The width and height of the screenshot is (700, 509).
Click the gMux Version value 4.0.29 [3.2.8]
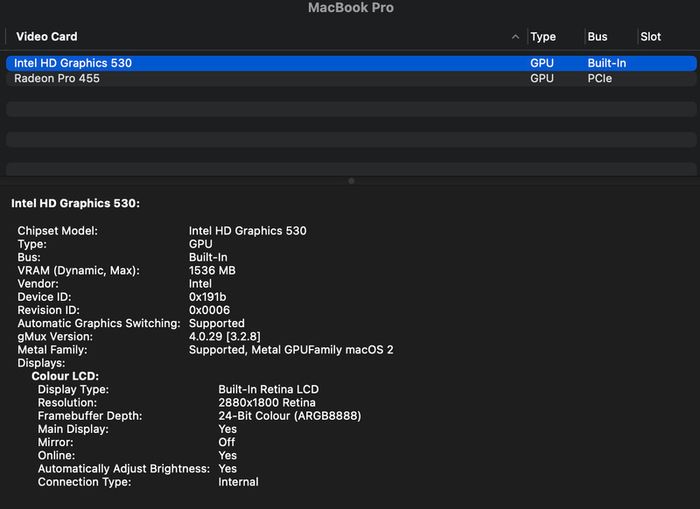pyautogui.click(x=225, y=336)
